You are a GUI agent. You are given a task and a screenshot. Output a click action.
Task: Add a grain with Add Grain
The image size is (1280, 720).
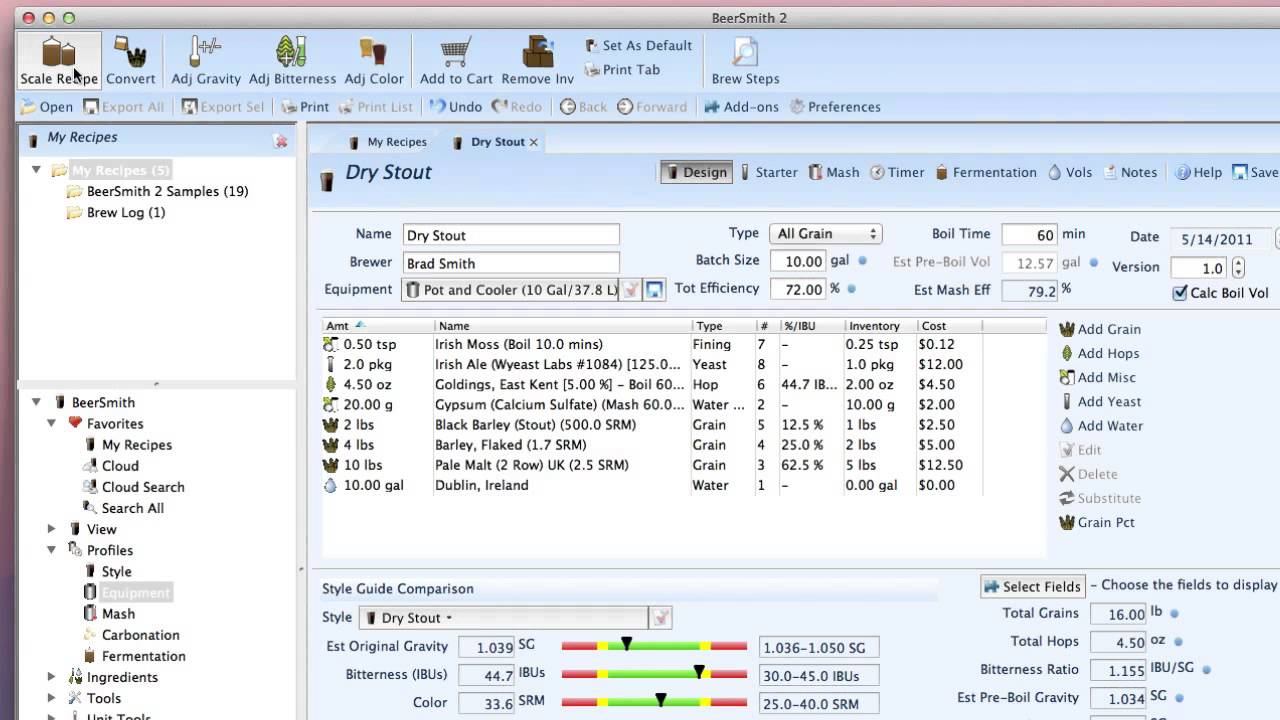click(x=1099, y=329)
